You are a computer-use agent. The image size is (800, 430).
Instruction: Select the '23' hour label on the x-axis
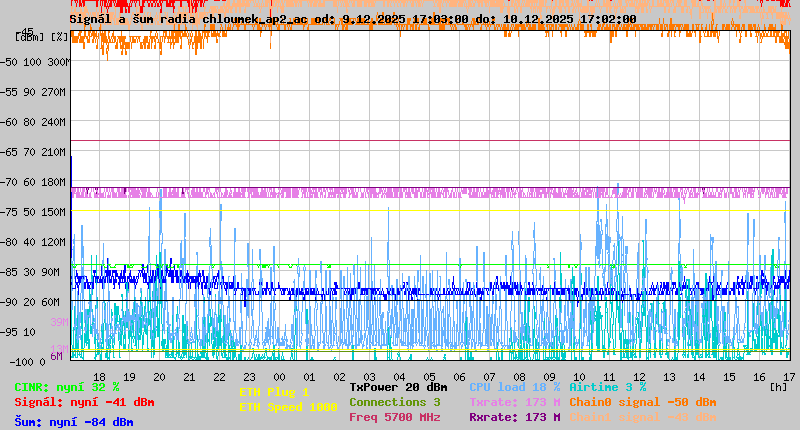249,377
